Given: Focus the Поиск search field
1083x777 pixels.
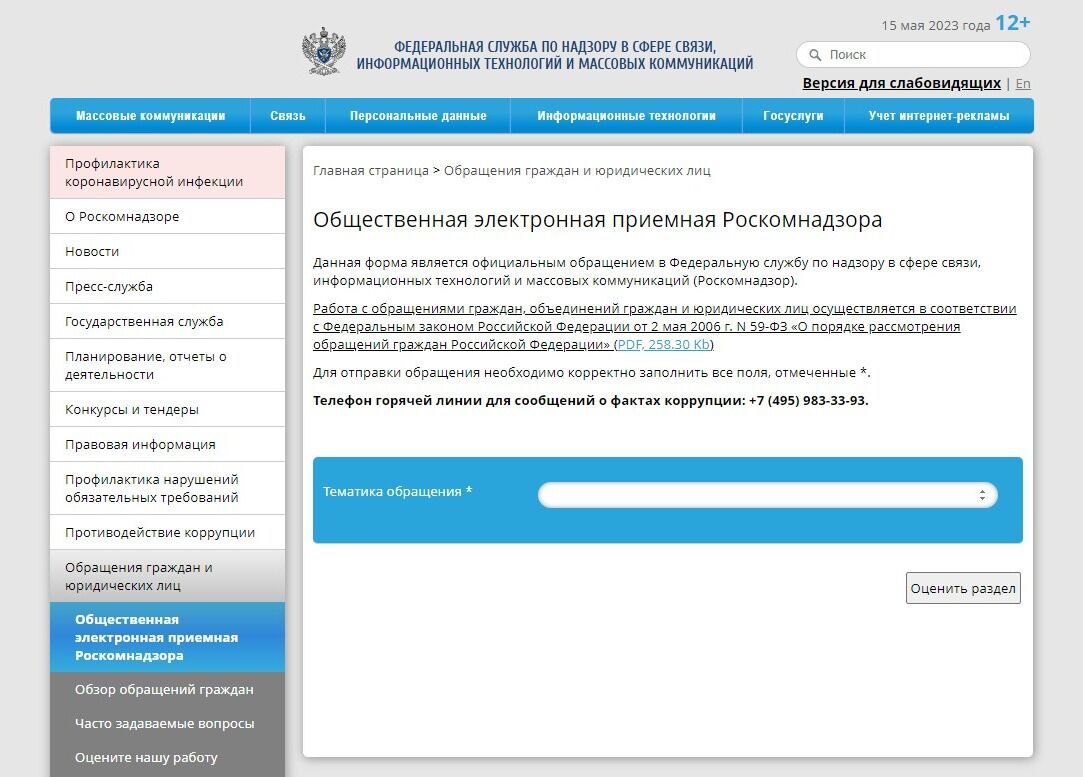Looking at the screenshot, I should click(x=913, y=55).
